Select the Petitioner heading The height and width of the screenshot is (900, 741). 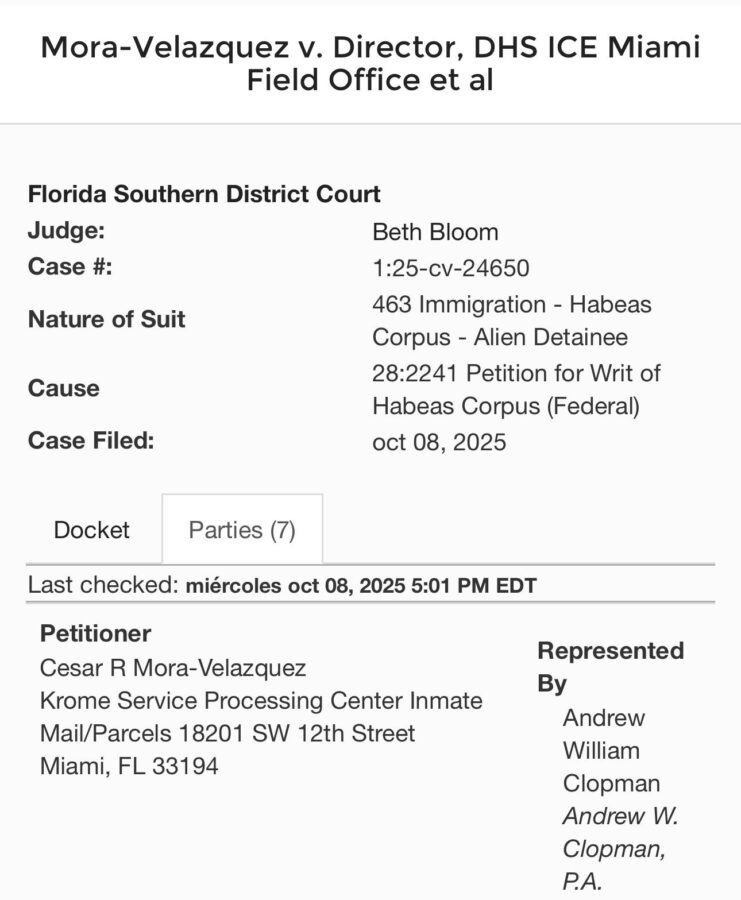[x=96, y=633]
